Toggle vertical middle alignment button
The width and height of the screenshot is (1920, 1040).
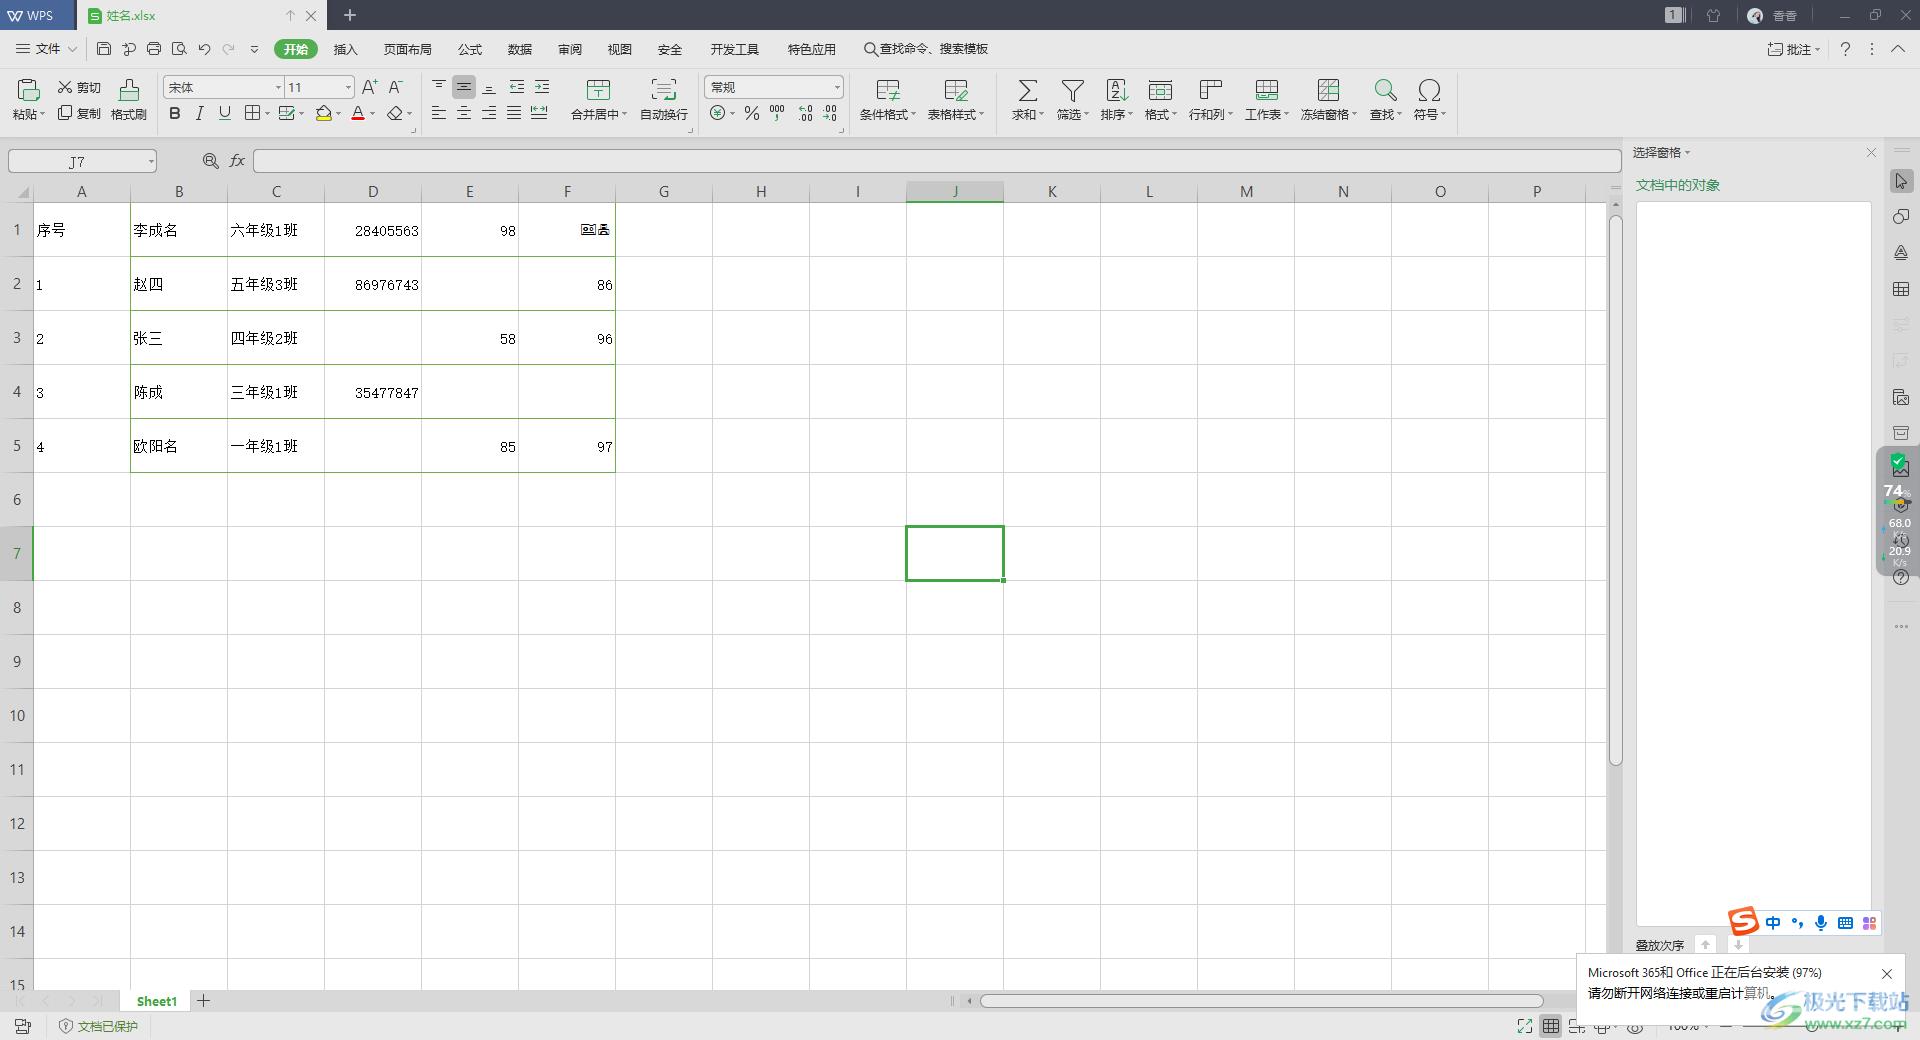pyautogui.click(x=464, y=87)
